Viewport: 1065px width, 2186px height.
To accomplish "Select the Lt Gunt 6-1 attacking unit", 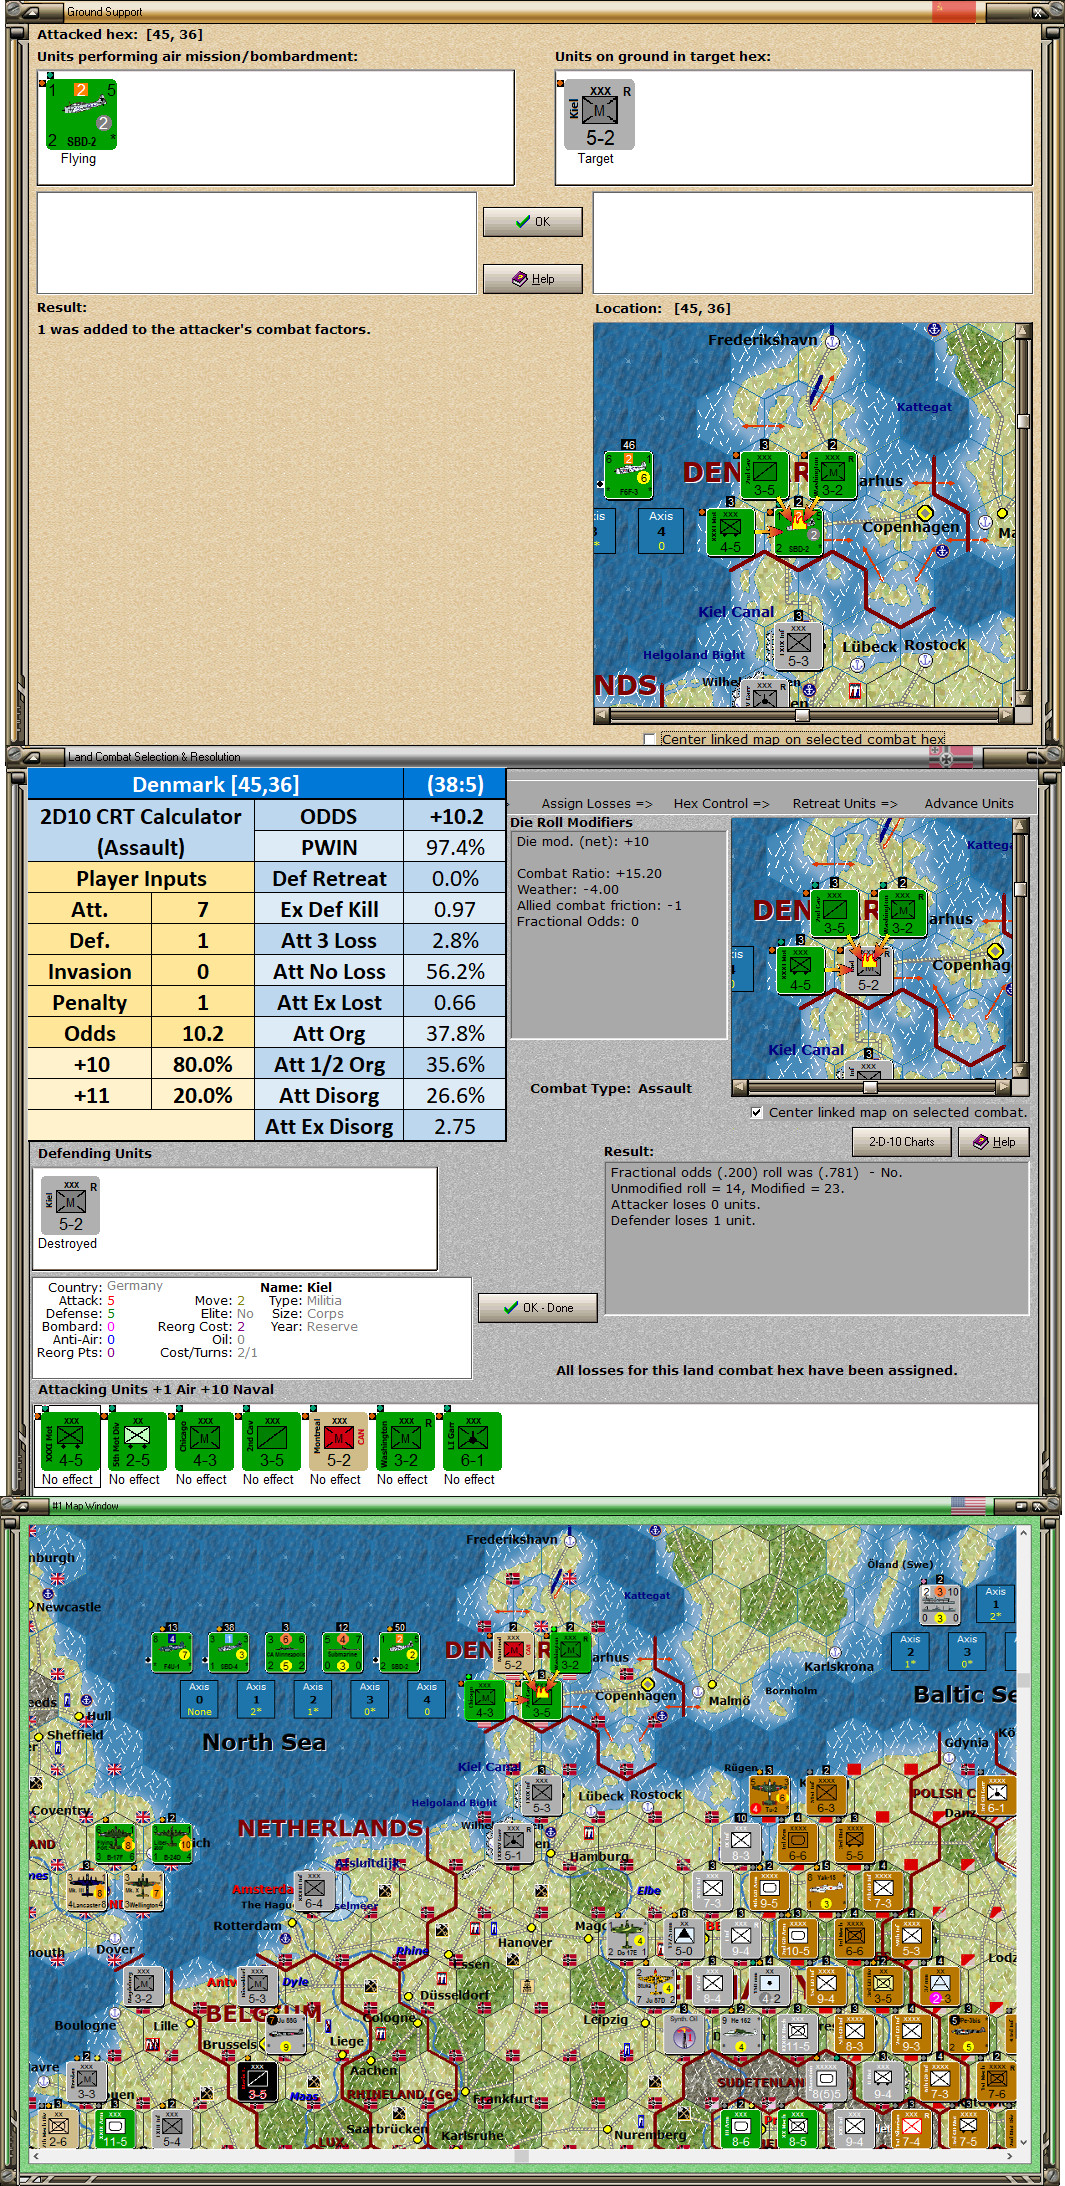I will (472, 1441).
